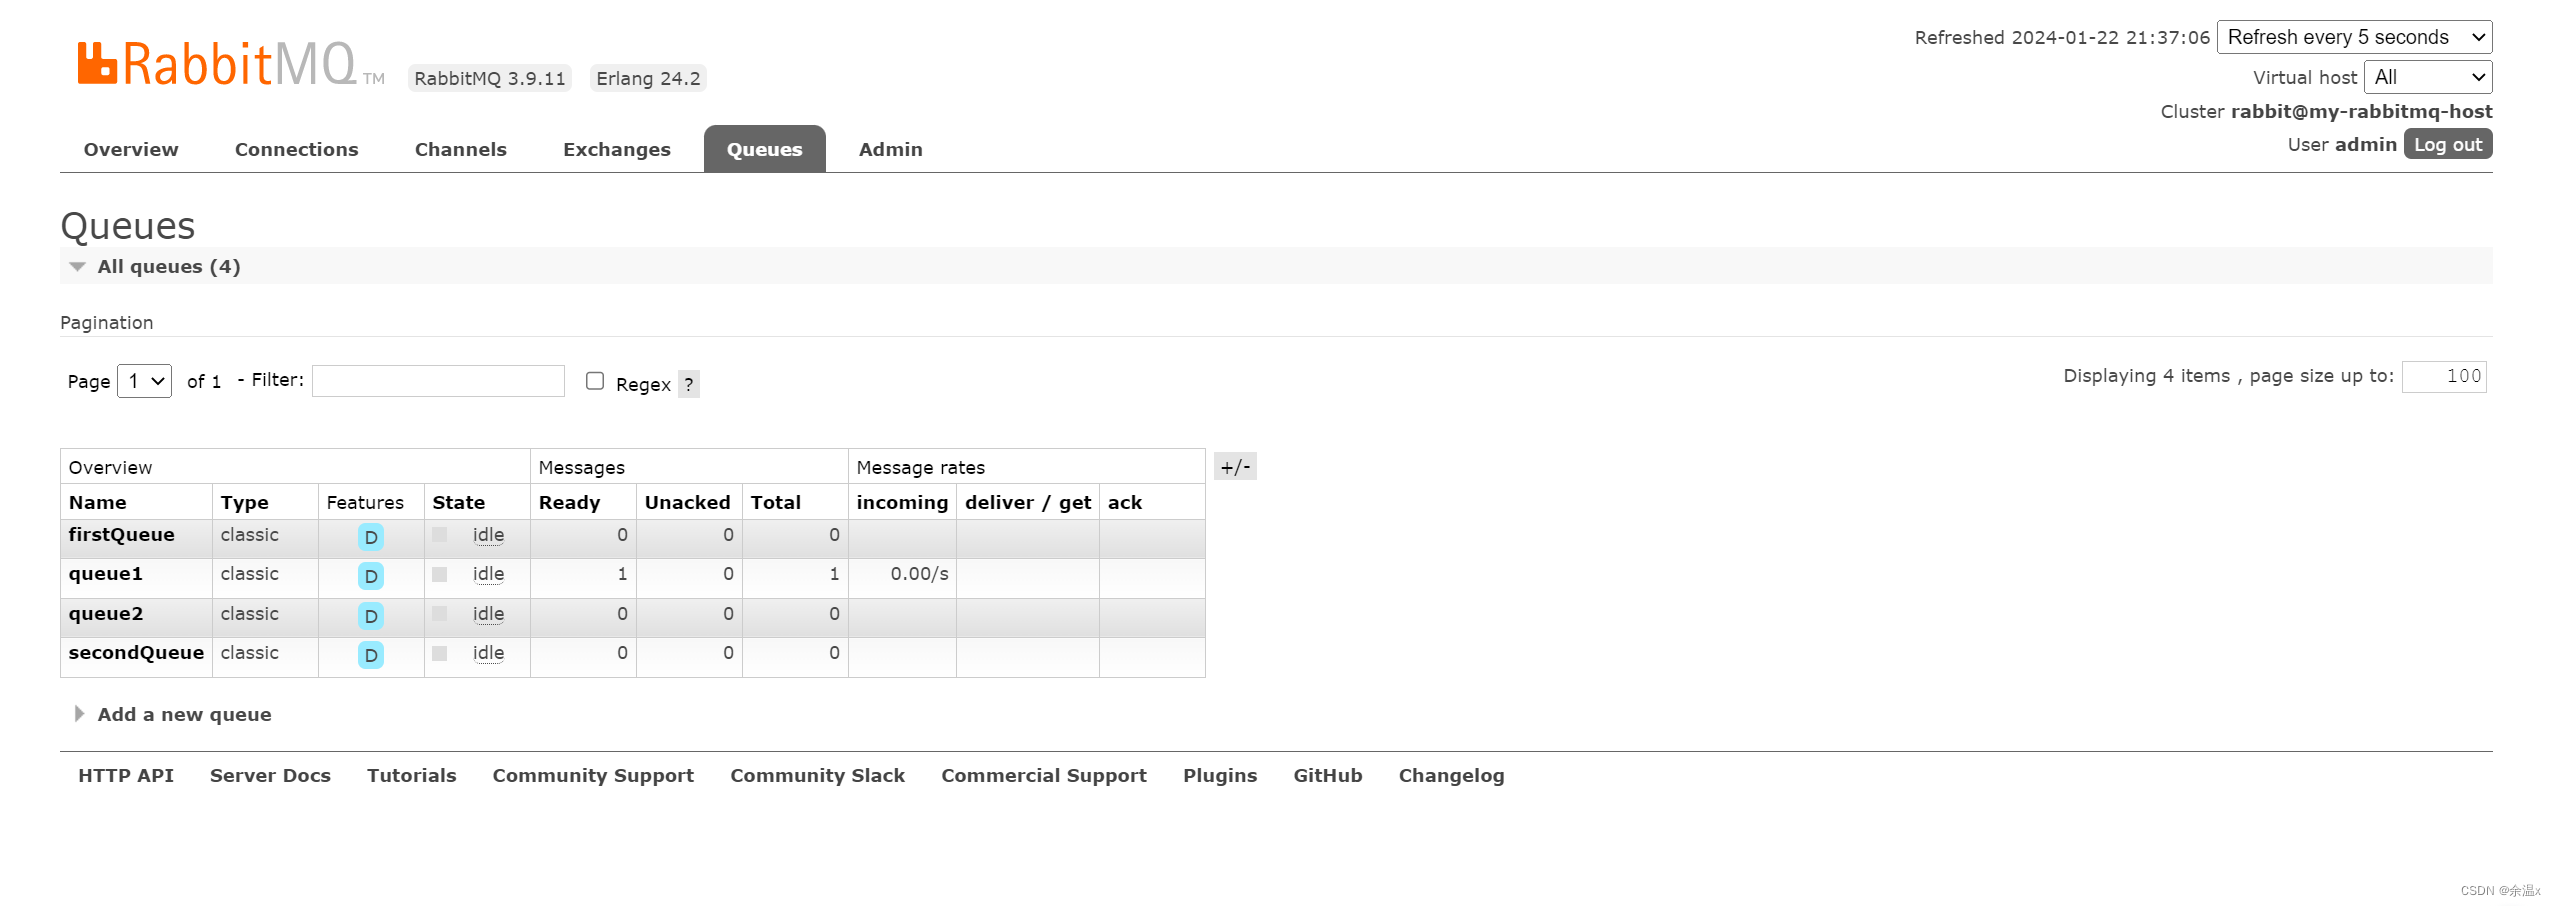The image size is (2556, 906).
Task: Sort queues by the Unacked column
Action: pyautogui.click(x=688, y=502)
